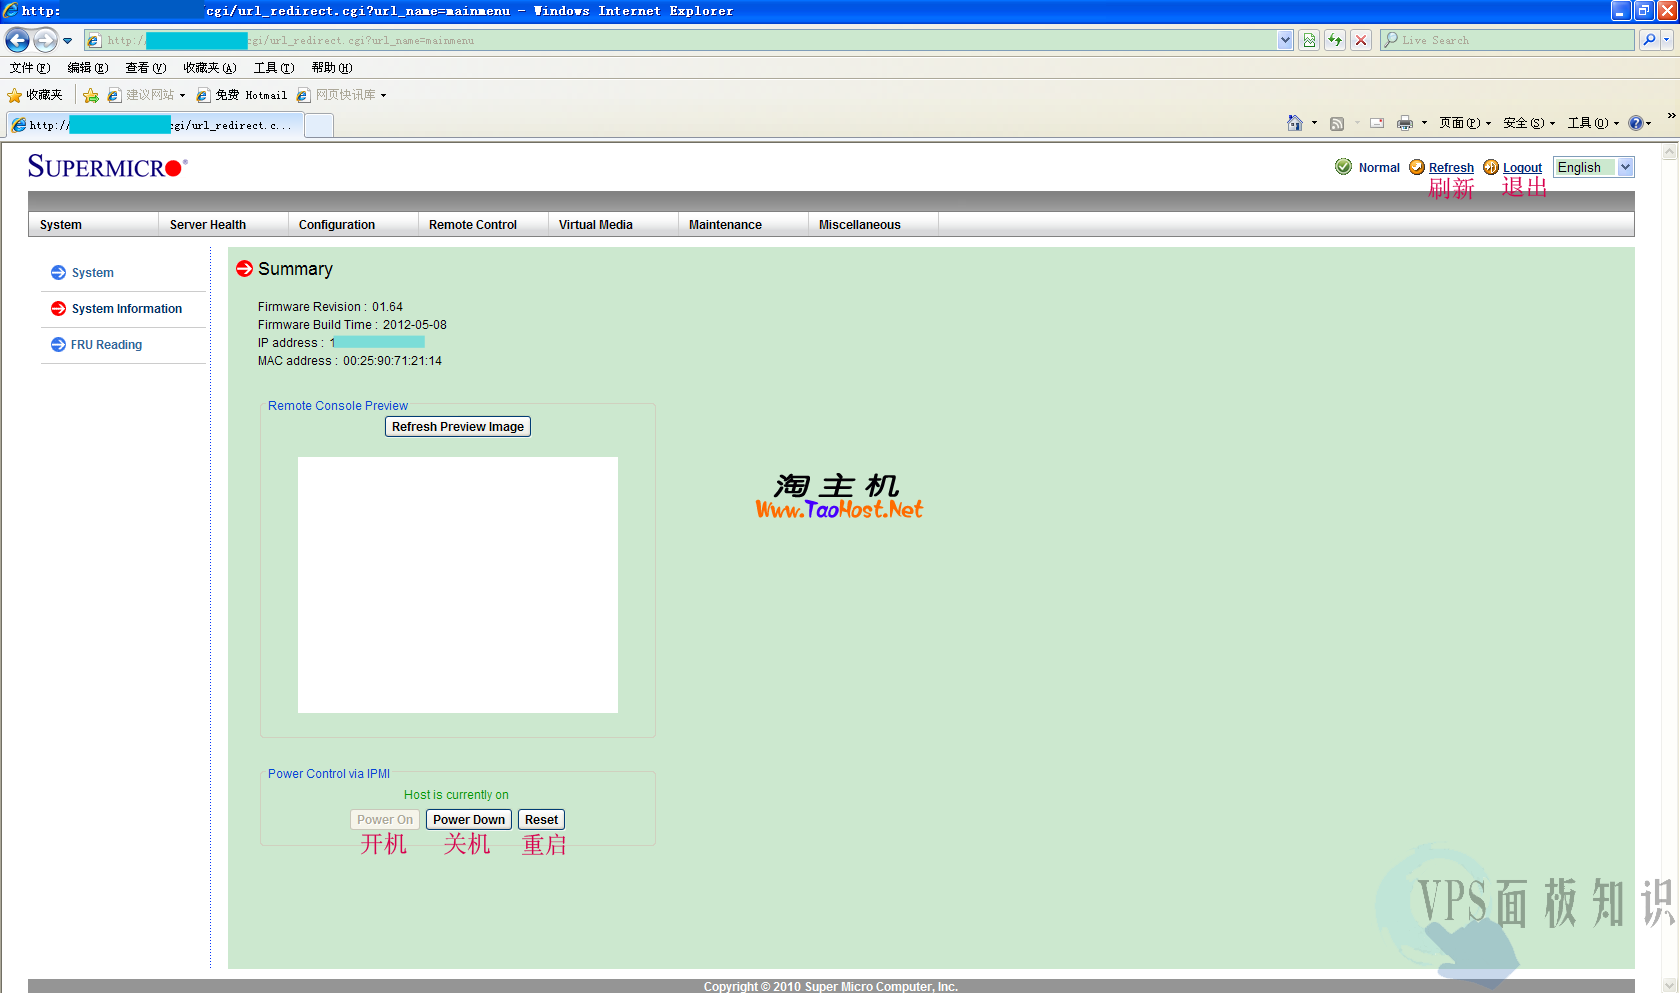Click the arrow icon beside FRU Reading
Screen dimensions: 1680x993
click(x=58, y=345)
